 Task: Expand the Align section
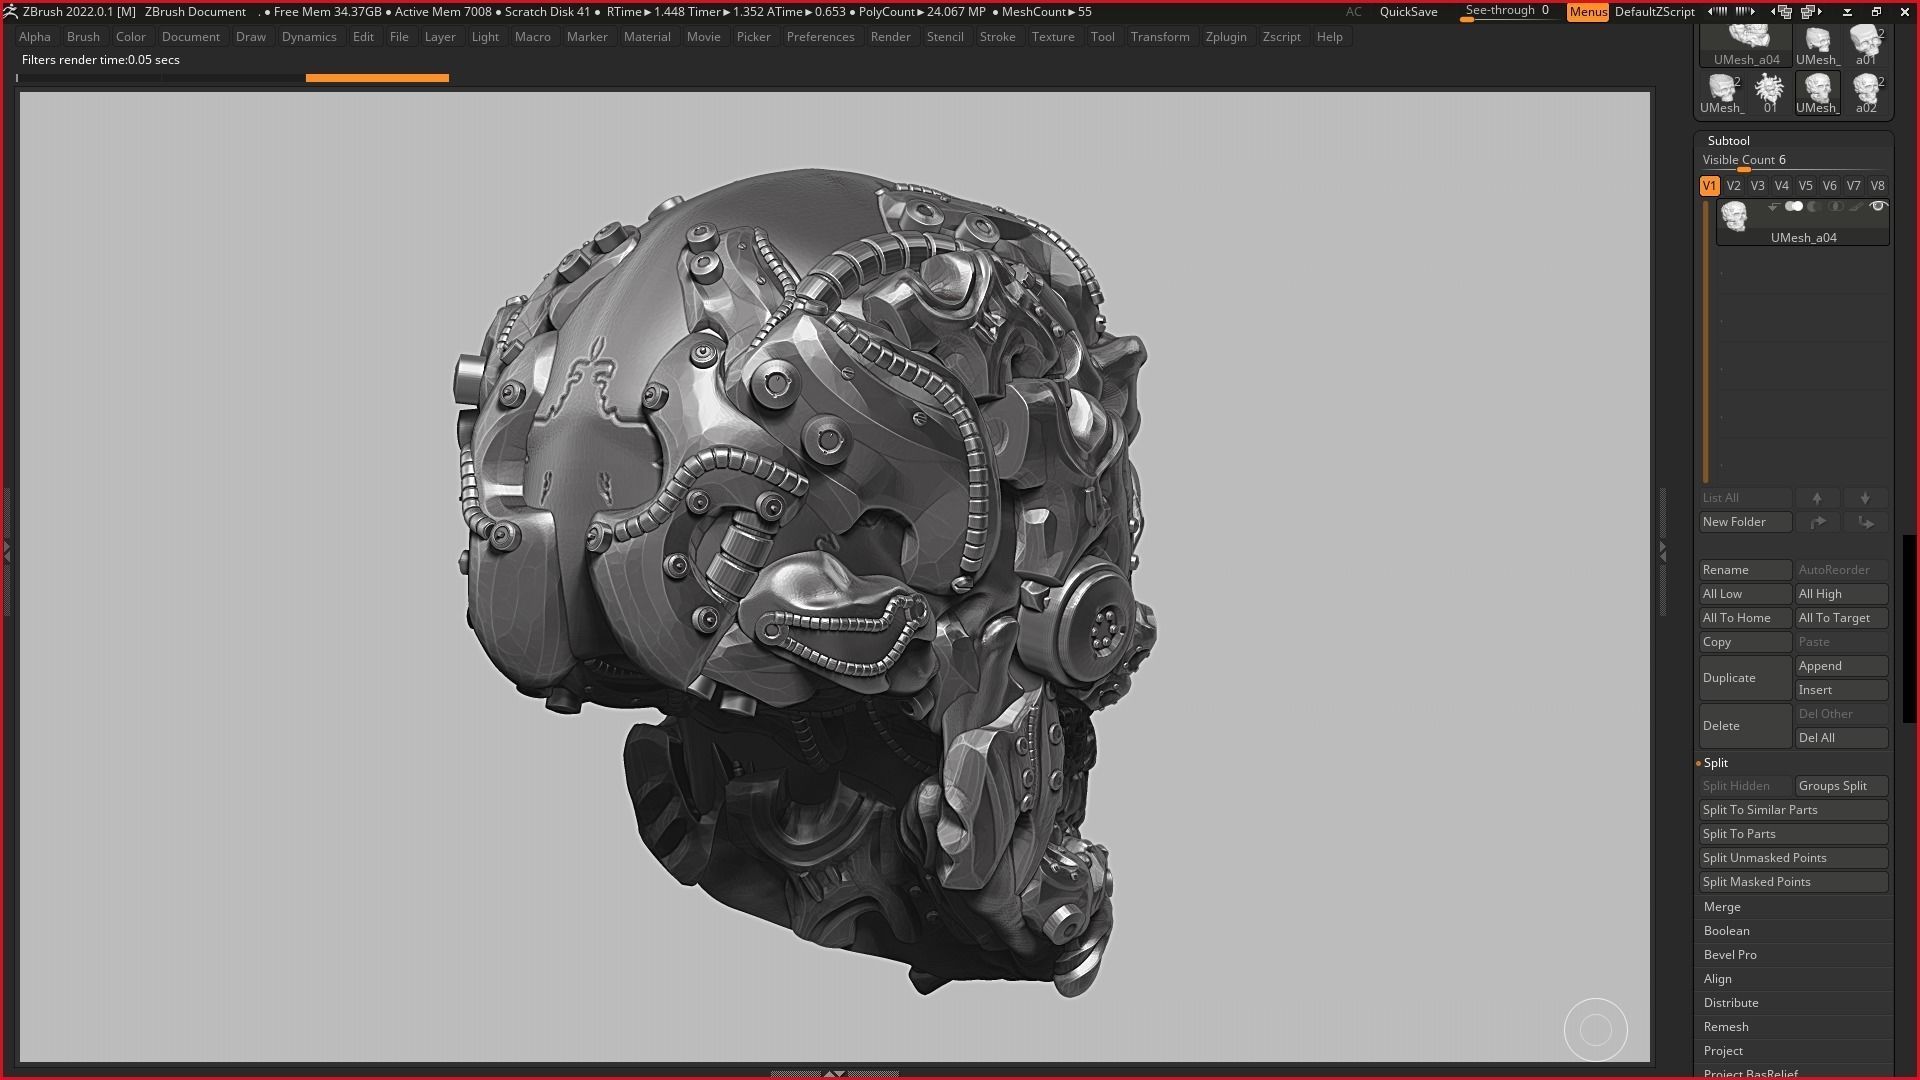[1717, 979]
